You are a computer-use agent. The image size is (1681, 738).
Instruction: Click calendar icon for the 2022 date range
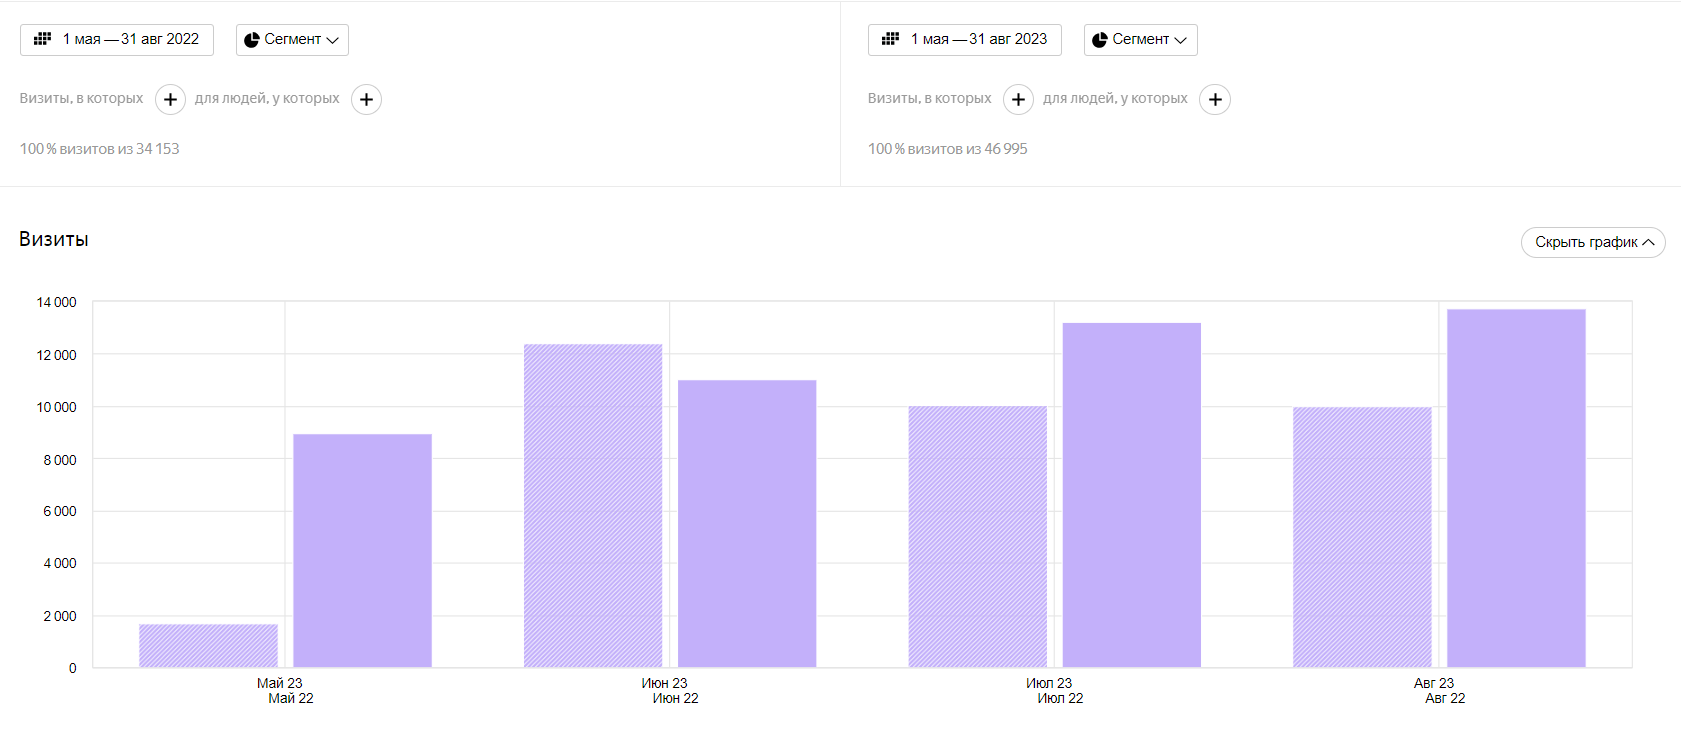tap(42, 39)
